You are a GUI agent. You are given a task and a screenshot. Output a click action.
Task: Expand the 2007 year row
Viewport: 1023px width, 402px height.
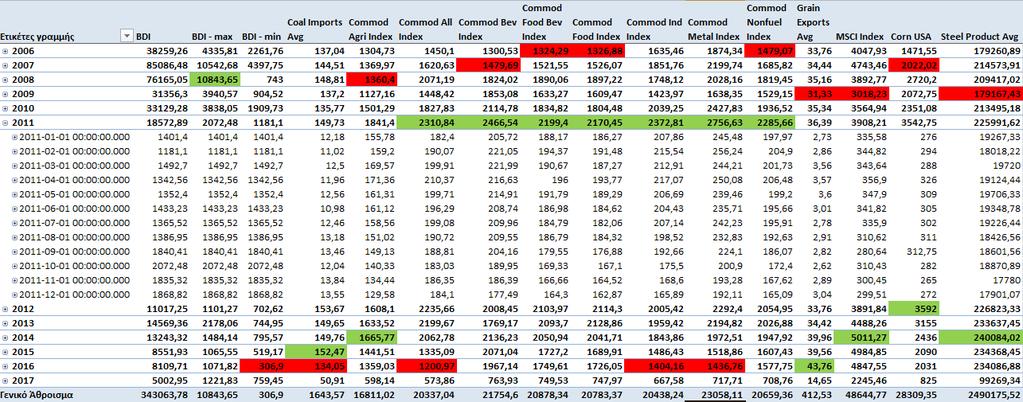point(5,65)
